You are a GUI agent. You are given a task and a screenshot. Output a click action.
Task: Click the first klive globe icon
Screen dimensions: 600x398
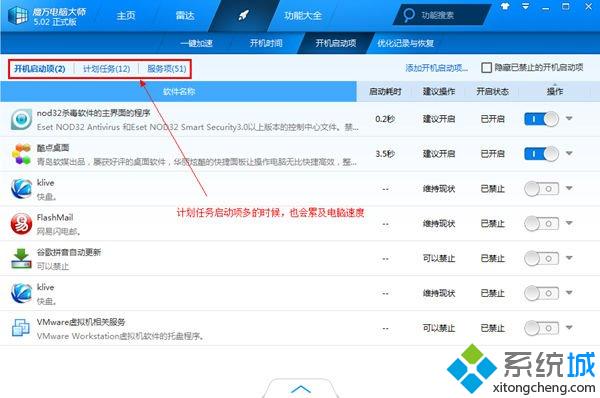[x=21, y=189]
